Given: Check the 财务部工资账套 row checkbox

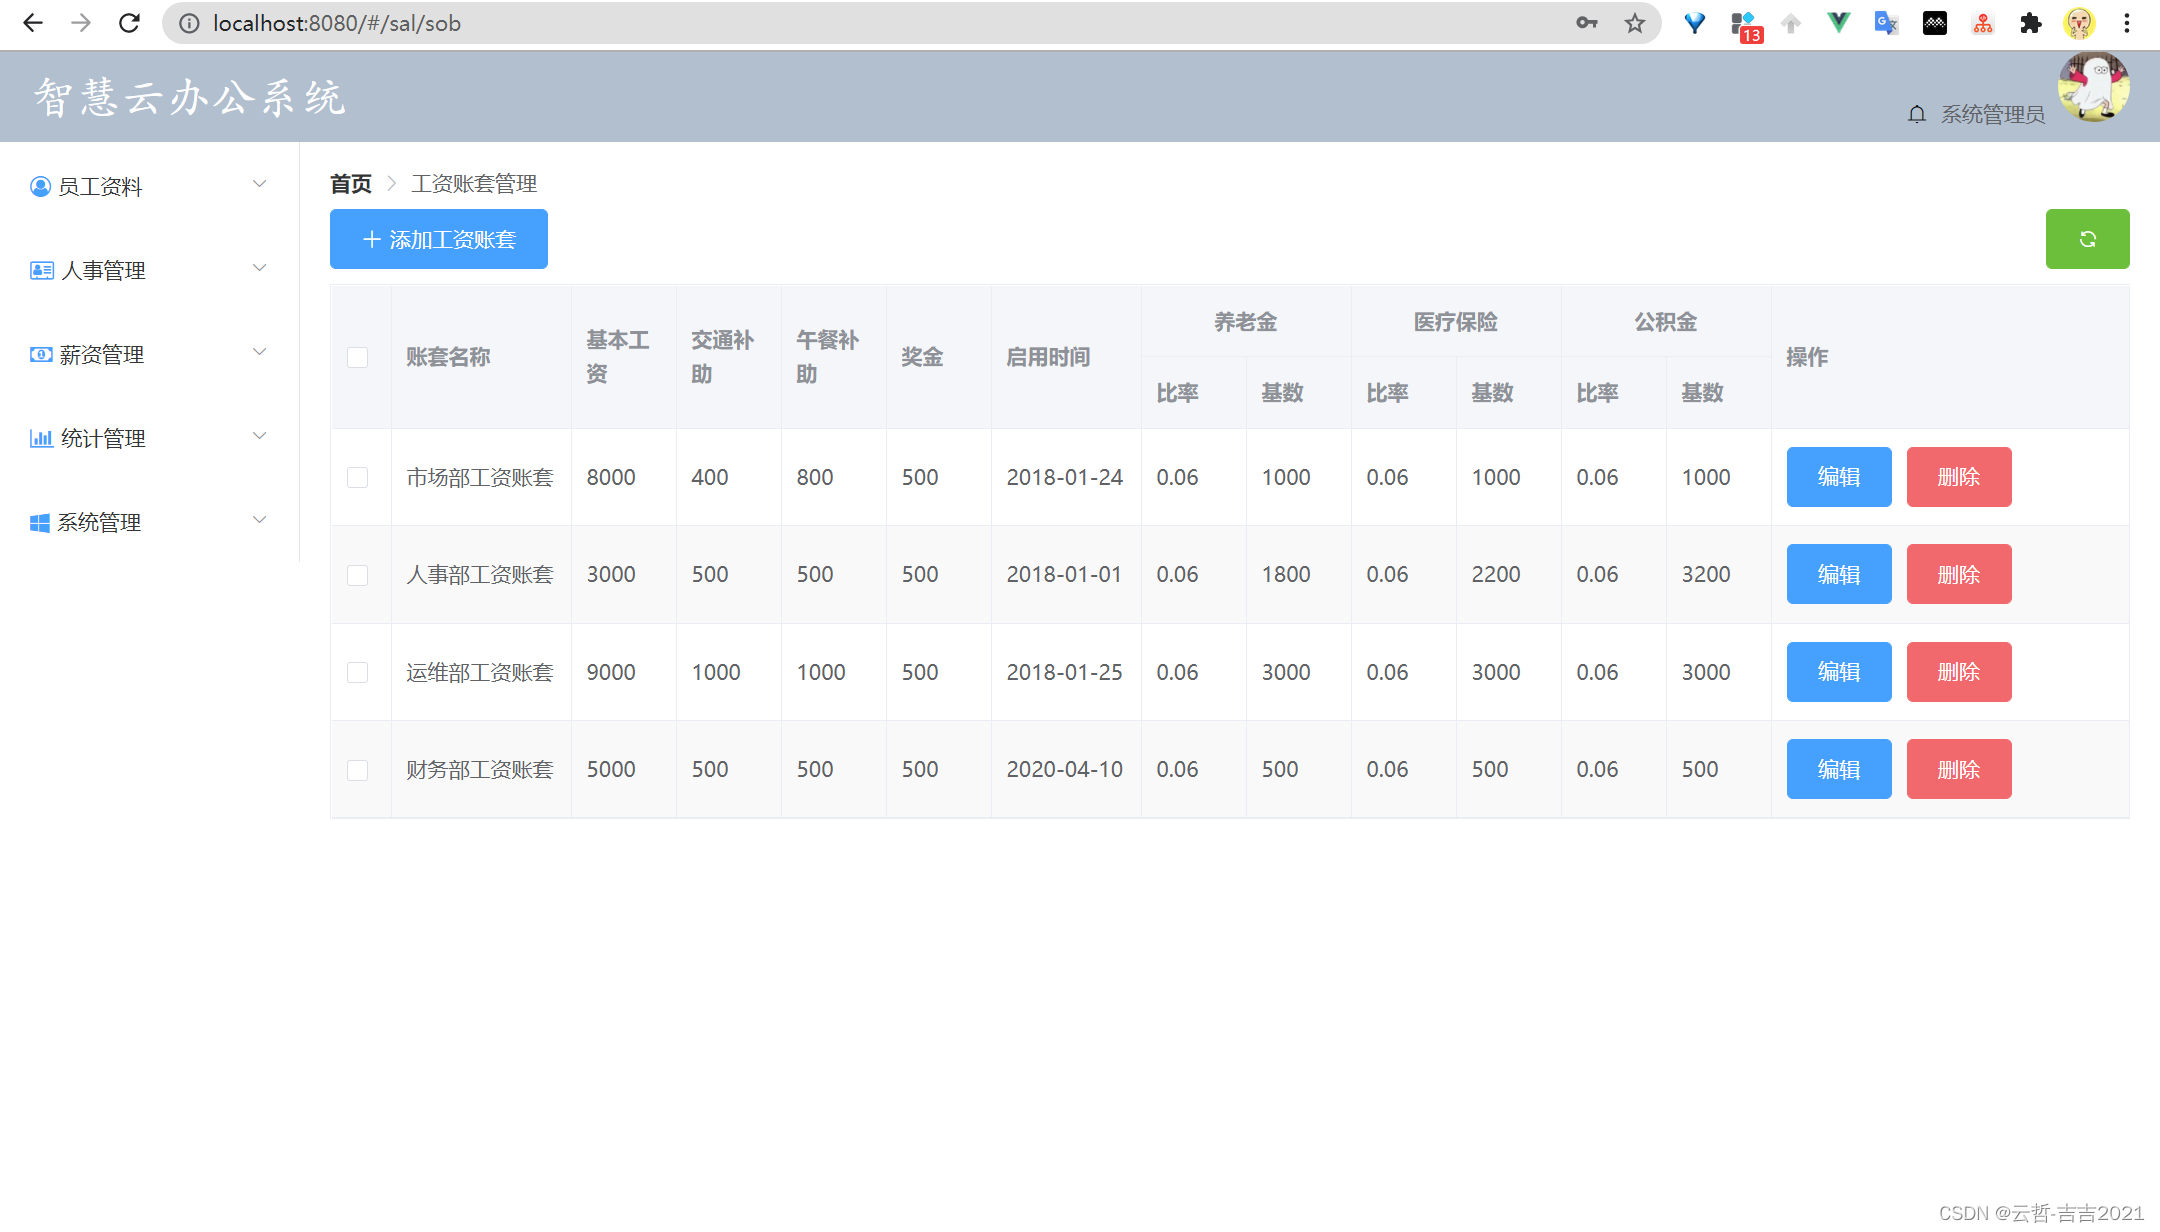Looking at the screenshot, I should 357,770.
